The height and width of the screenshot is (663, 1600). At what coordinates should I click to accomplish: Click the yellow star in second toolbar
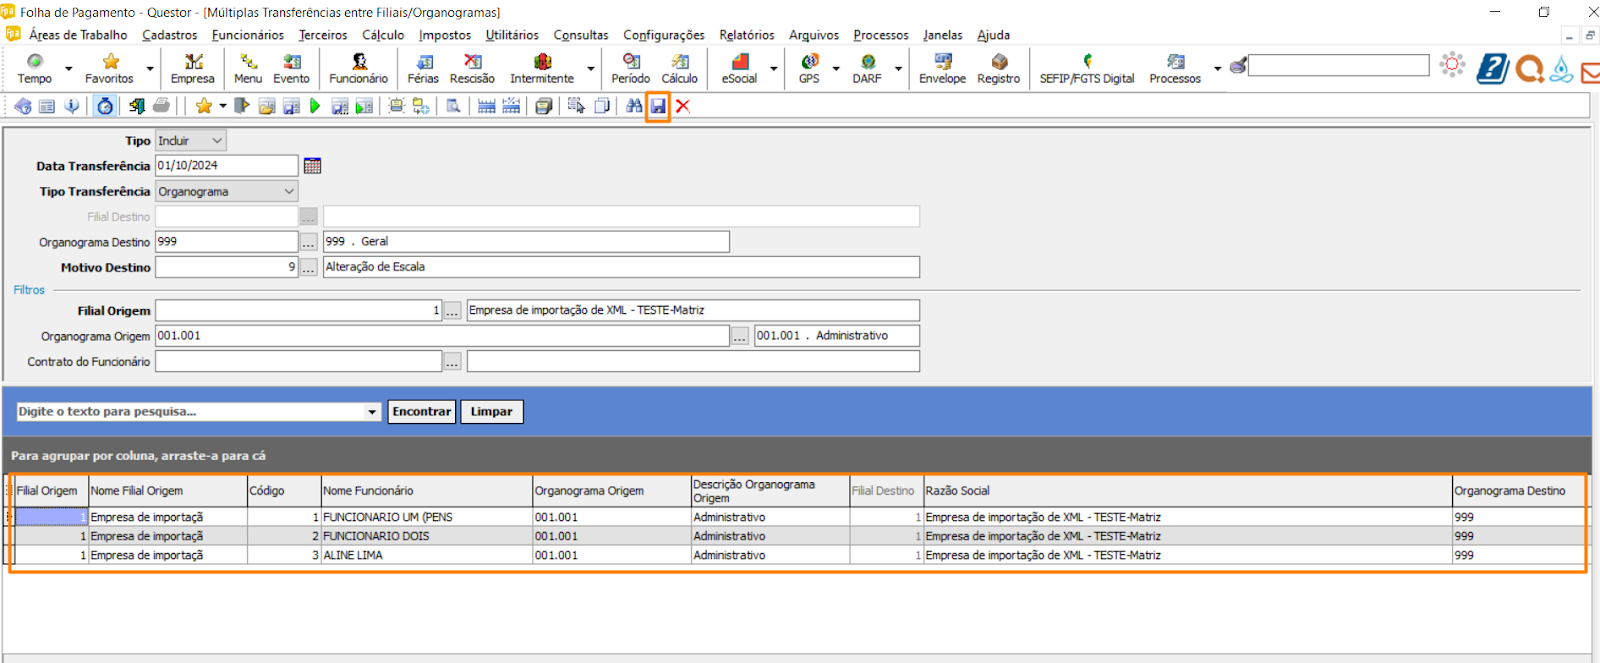coord(203,106)
